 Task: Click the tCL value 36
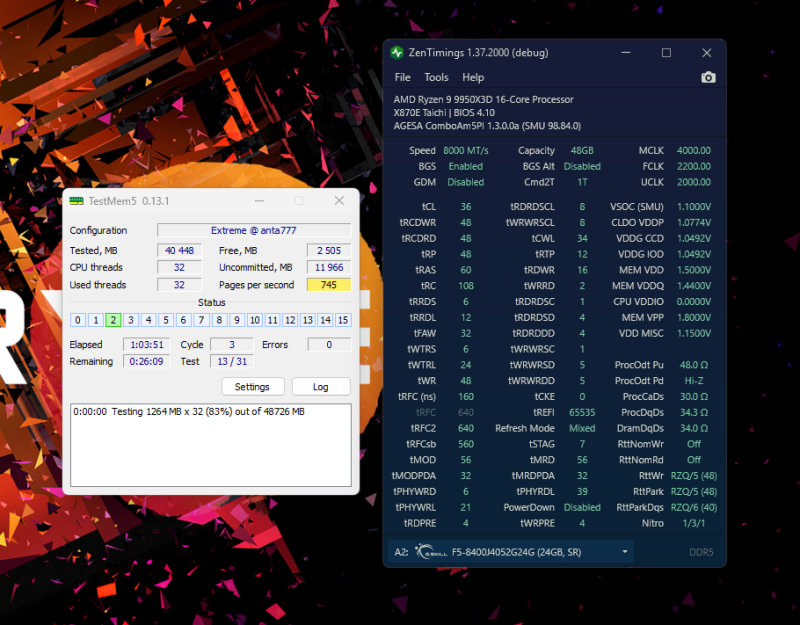pos(466,207)
